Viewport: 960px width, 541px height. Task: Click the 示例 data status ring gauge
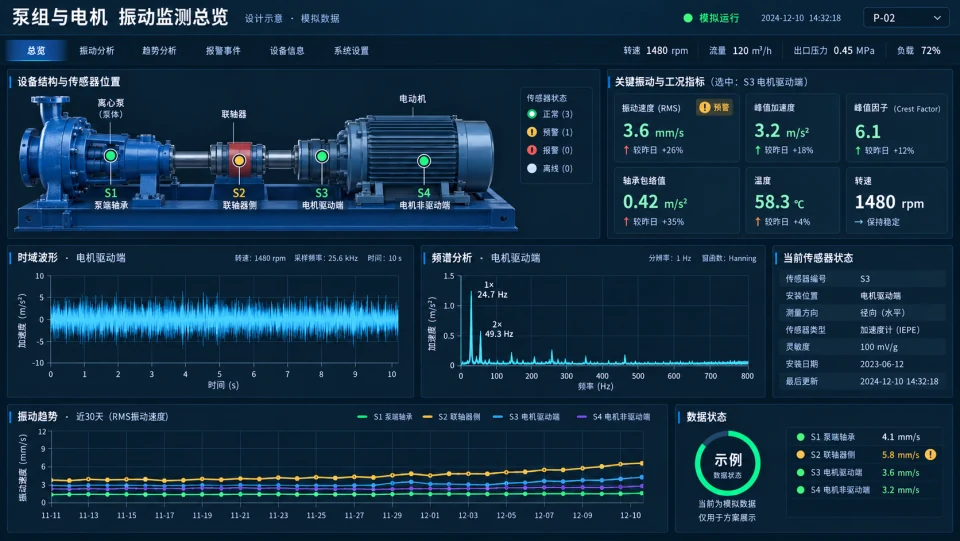(x=727, y=463)
